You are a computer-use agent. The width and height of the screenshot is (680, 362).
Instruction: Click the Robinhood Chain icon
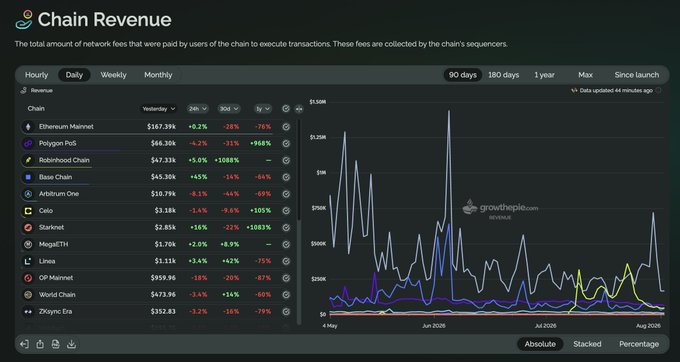(29, 160)
